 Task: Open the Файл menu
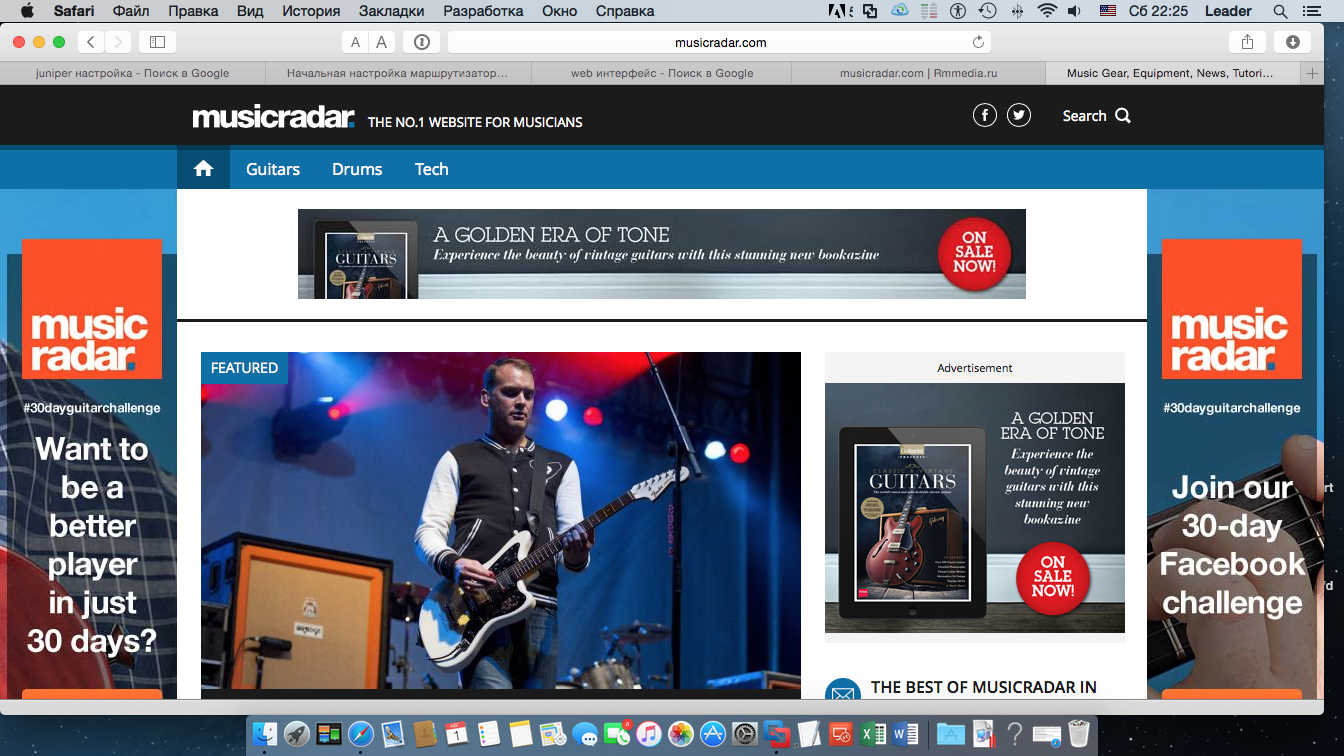131,11
